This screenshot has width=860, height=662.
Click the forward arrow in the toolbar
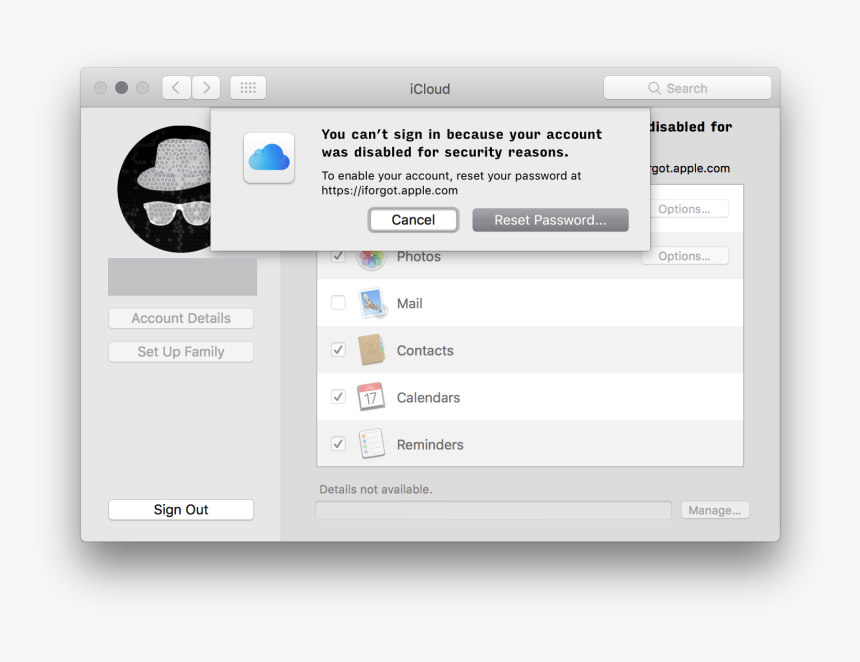click(206, 87)
